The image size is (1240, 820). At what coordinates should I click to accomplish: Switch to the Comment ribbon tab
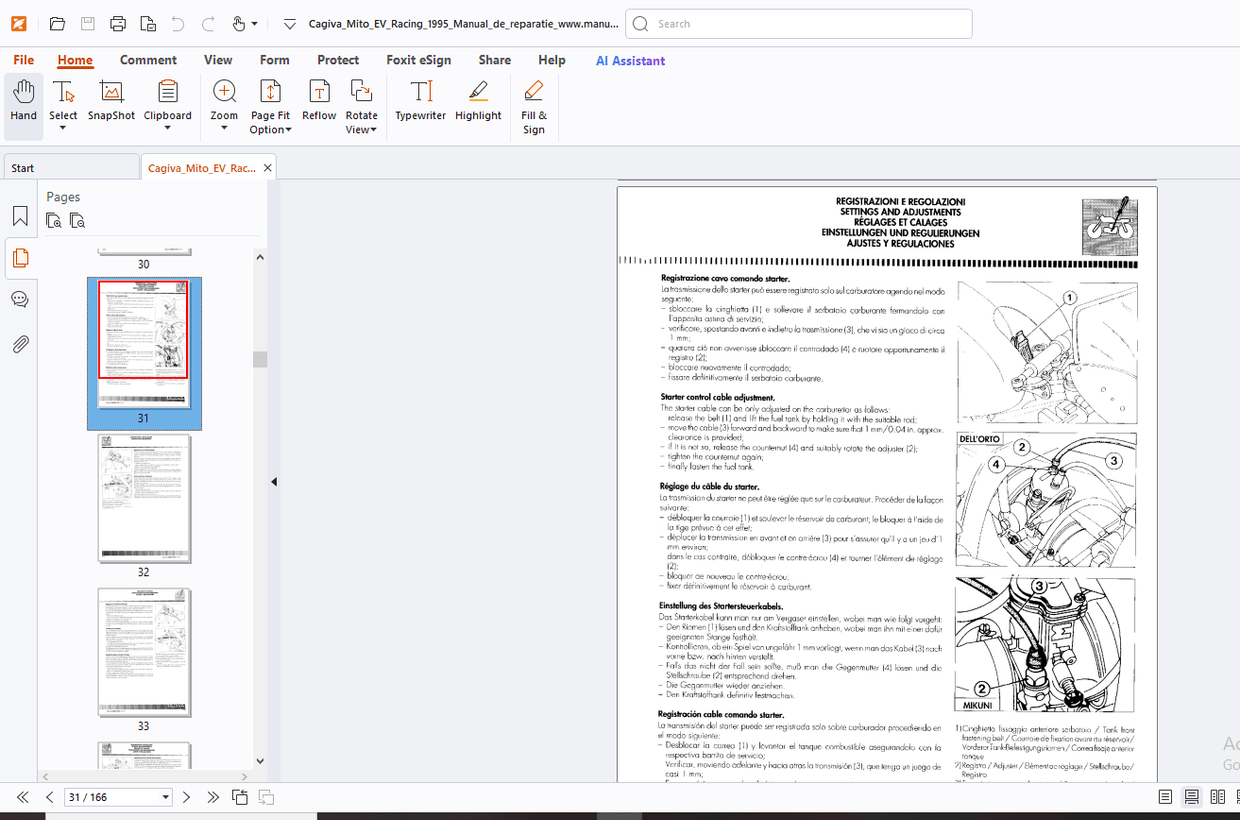point(148,60)
